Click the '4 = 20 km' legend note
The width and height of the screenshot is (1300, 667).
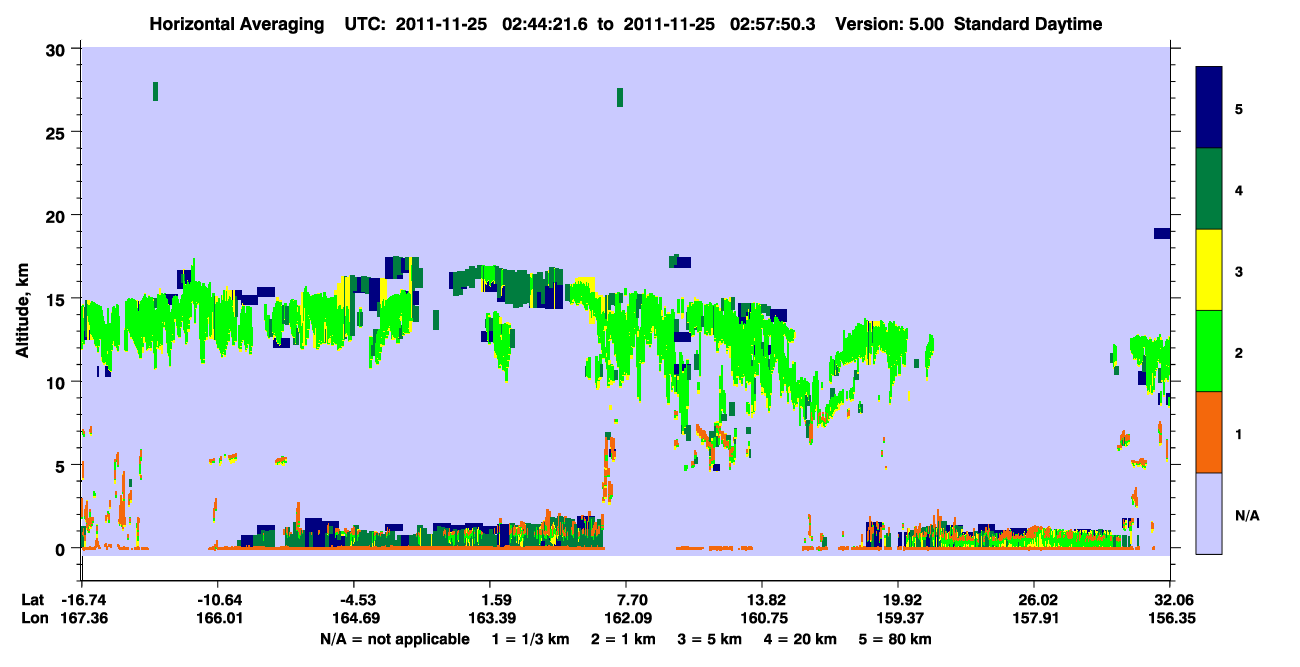[x=800, y=639]
